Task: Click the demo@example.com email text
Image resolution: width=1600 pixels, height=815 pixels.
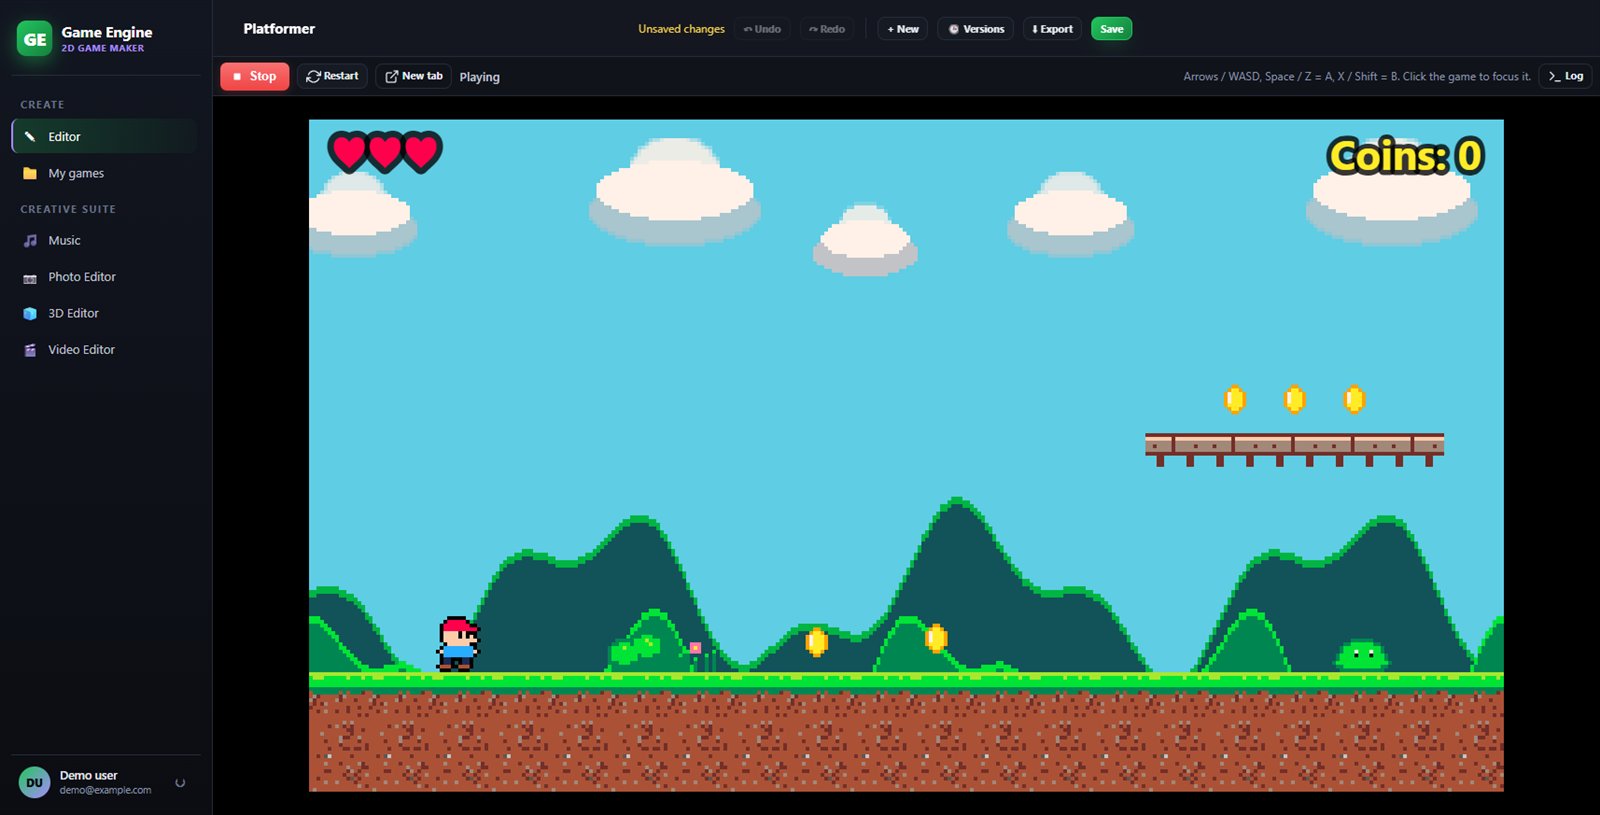Action: pos(105,790)
